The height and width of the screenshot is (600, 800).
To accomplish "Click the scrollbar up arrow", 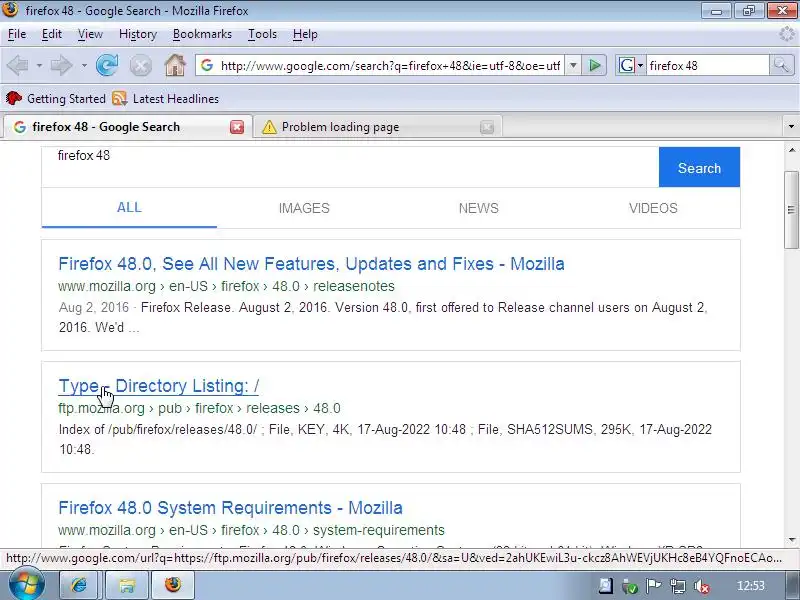I will click(x=791, y=150).
